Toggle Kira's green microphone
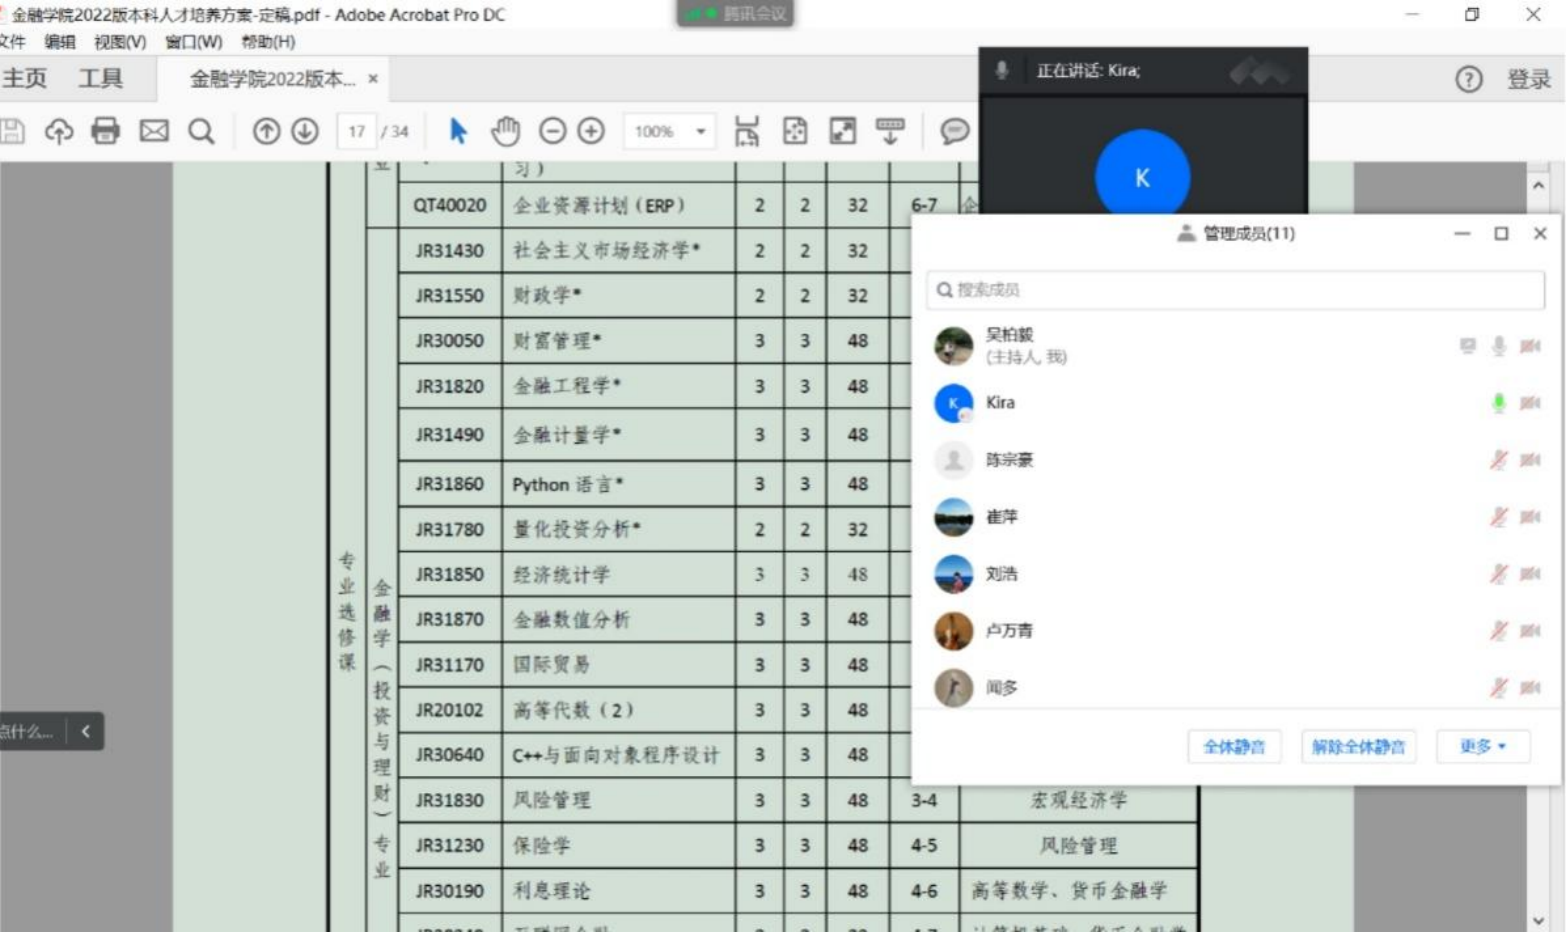Viewport: 1566px width, 932px height. click(x=1498, y=403)
